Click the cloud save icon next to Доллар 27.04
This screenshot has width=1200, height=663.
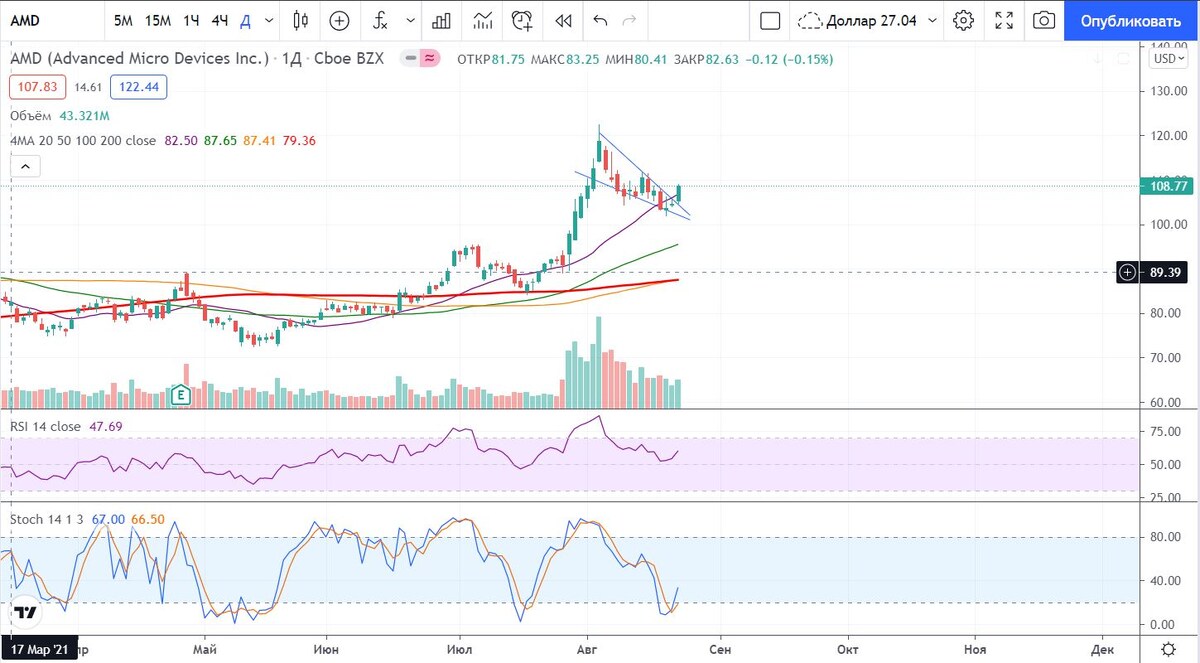[811, 20]
